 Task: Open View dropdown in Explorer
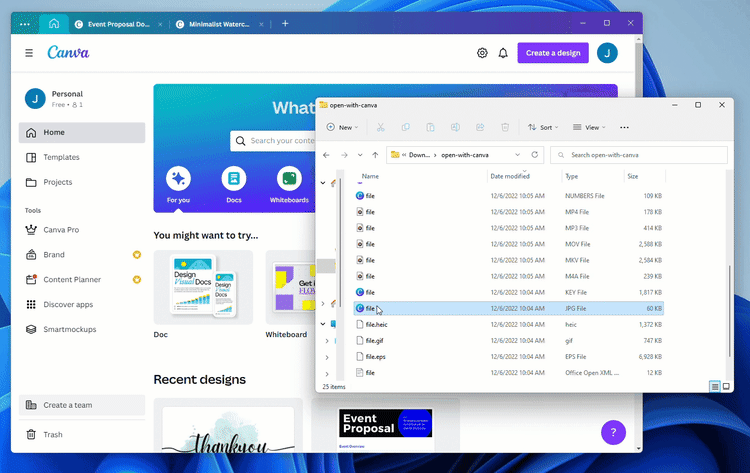589,127
